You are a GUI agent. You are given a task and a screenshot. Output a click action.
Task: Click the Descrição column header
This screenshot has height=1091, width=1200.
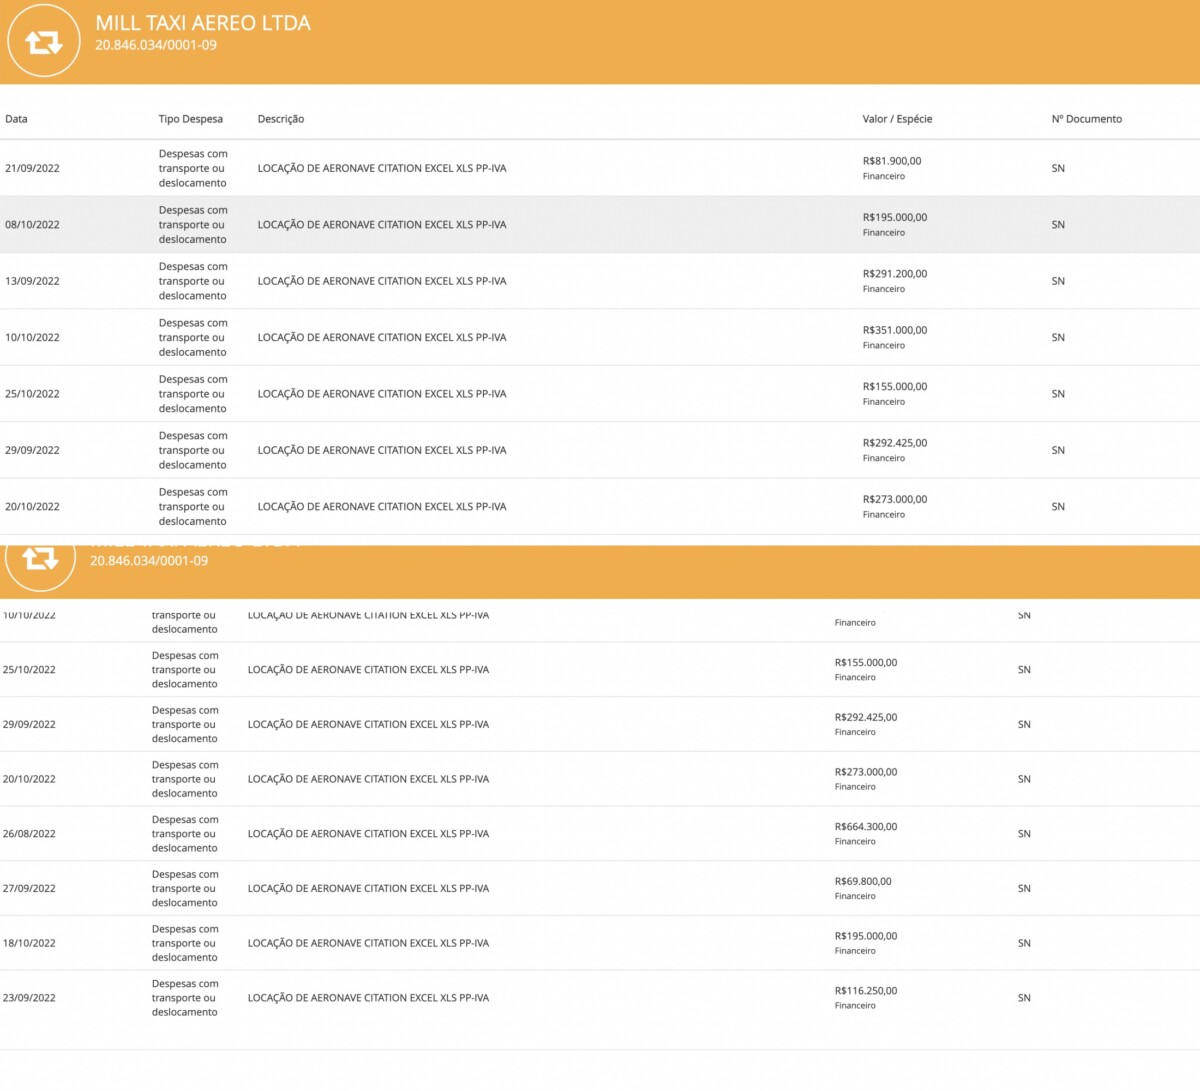click(281, 119)
